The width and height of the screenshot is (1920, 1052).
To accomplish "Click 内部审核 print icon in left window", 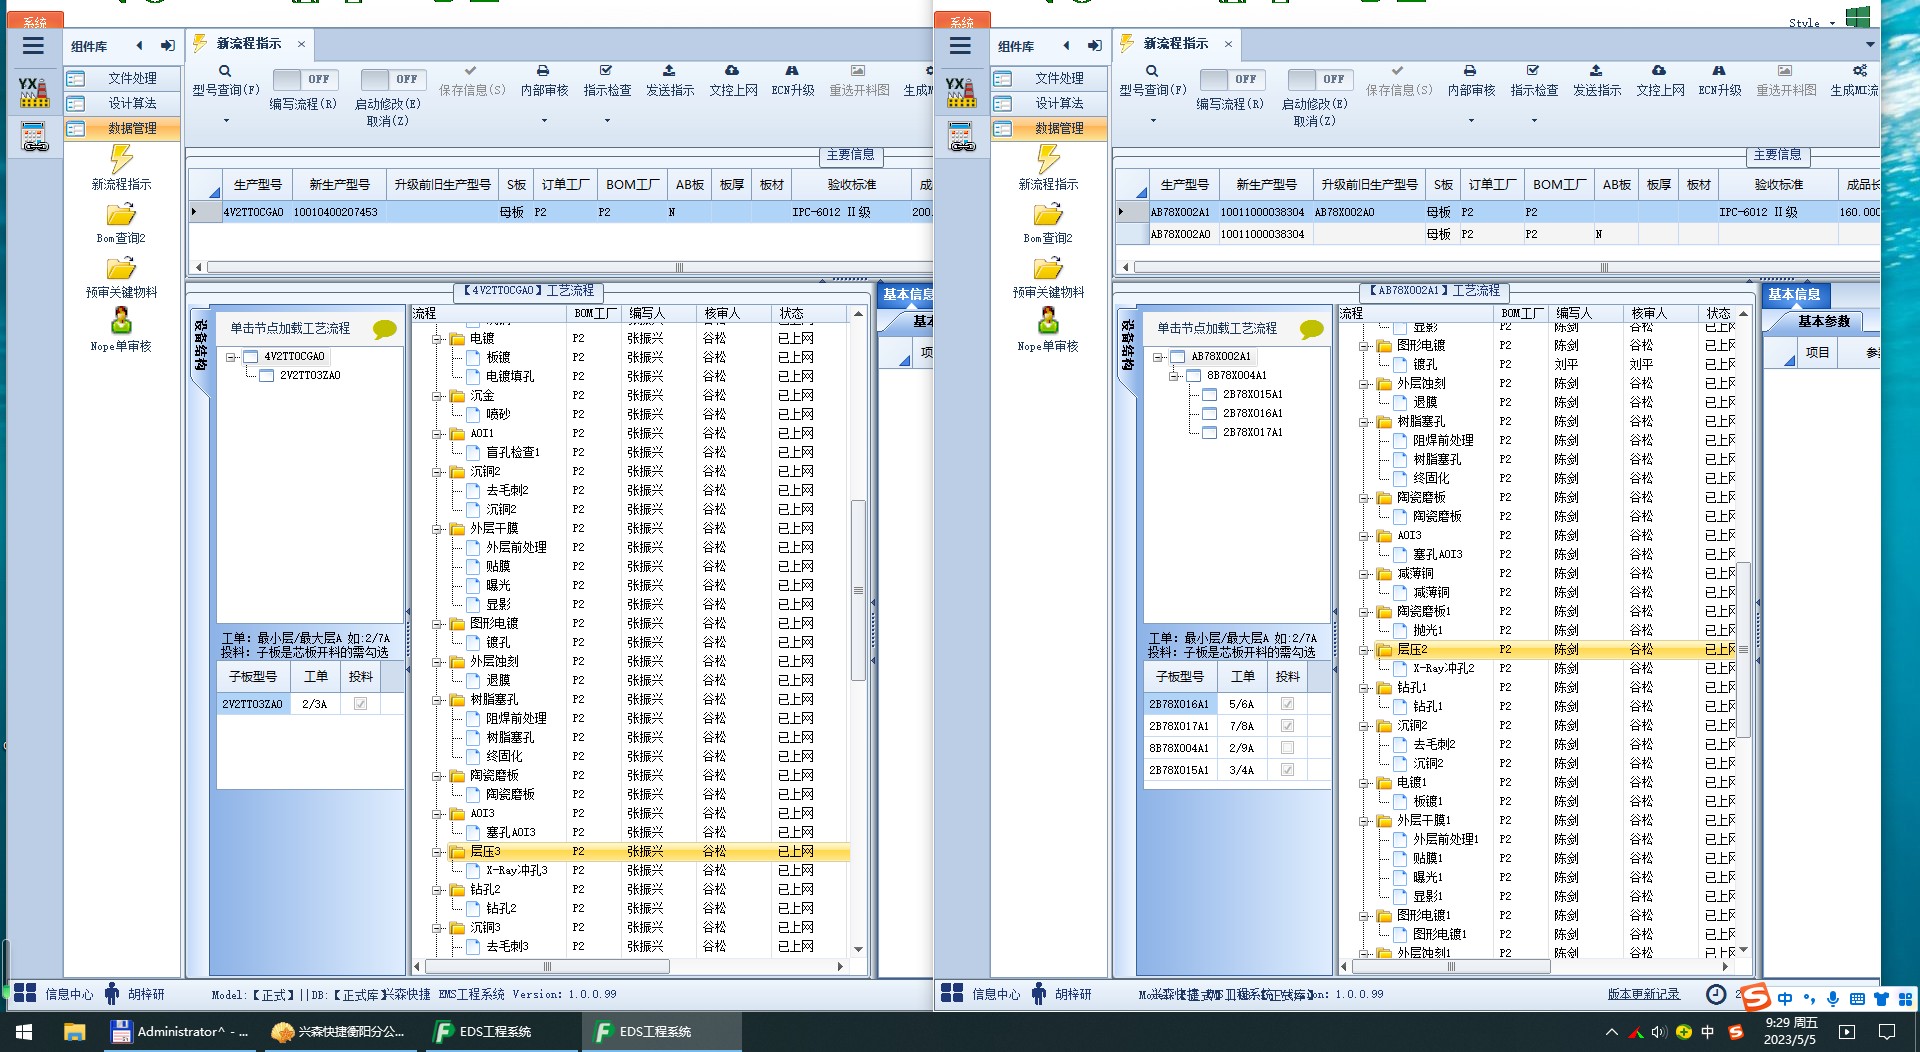I will [x=543, y=71].
